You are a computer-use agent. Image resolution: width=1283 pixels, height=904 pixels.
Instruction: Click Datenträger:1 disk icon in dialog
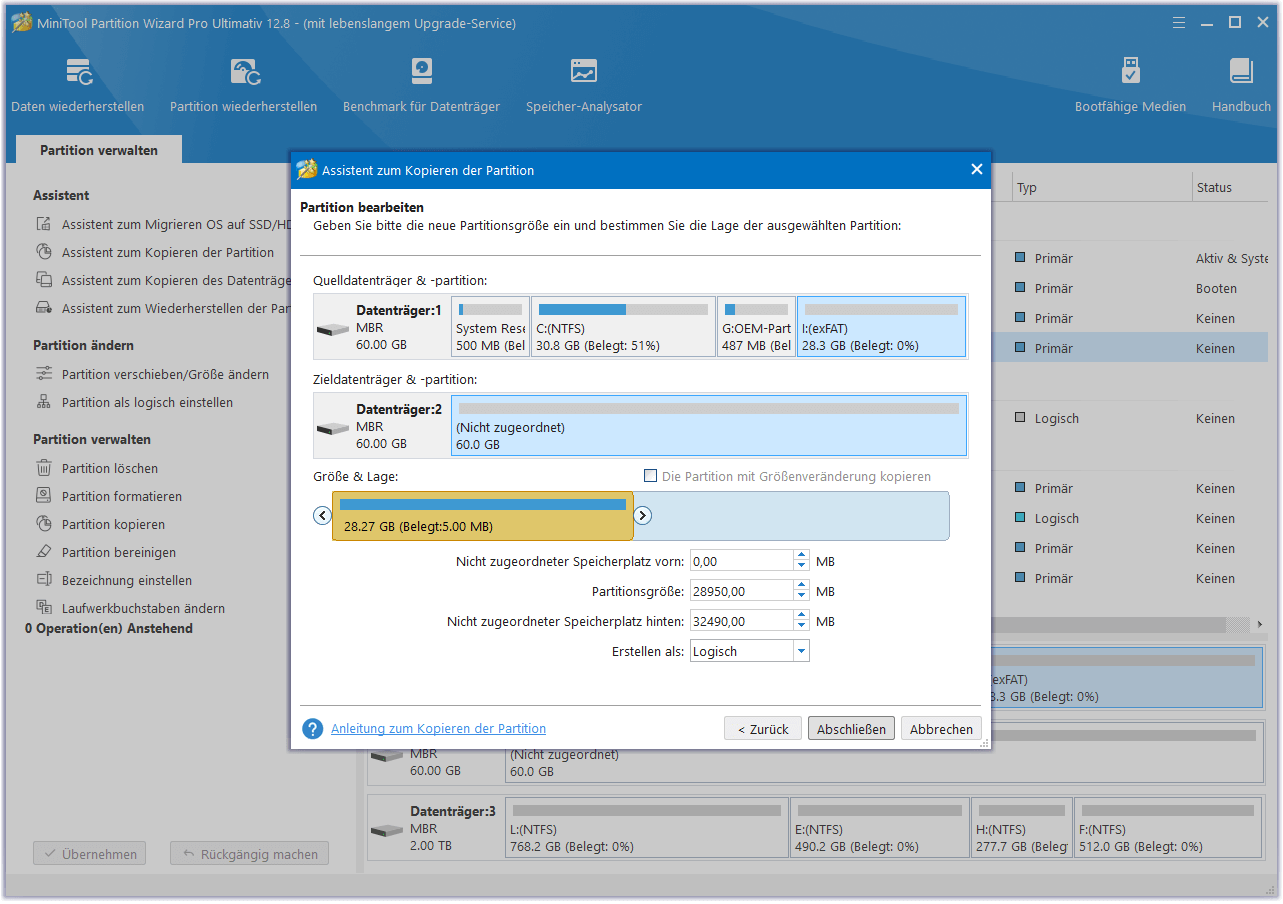click(x=333, y=330)
